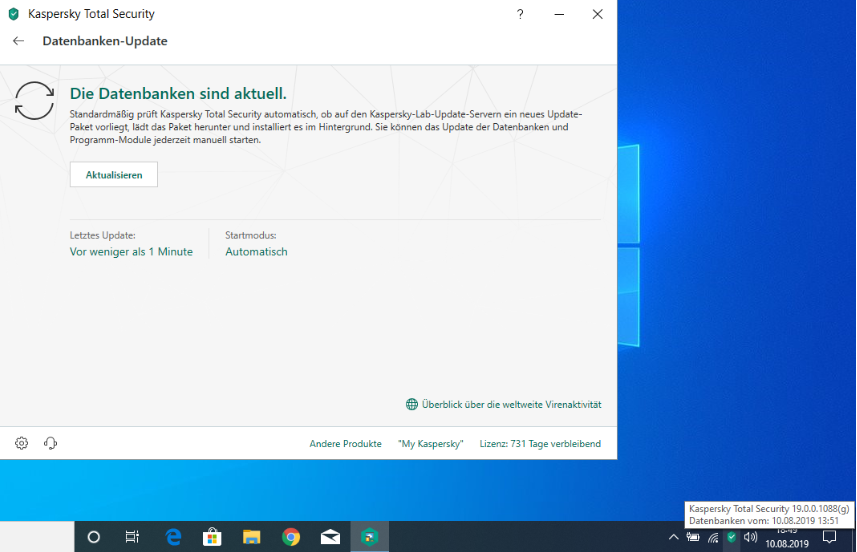Click the Vor weniger als 1 Minute link
The width and height of the screenshot is (857, 552).
pyautogui.click(x=131, y=252)
